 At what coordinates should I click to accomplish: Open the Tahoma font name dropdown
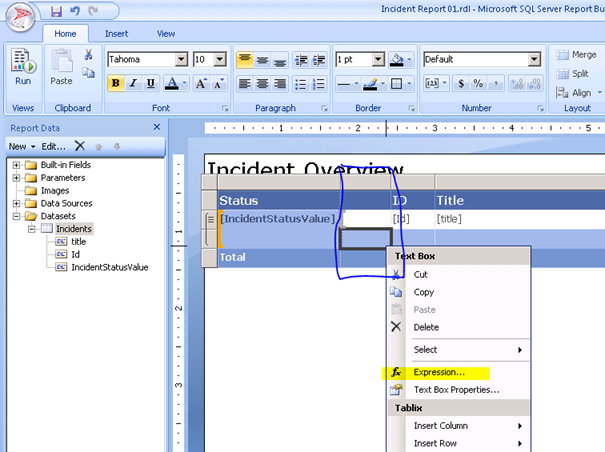click(181, 59)
